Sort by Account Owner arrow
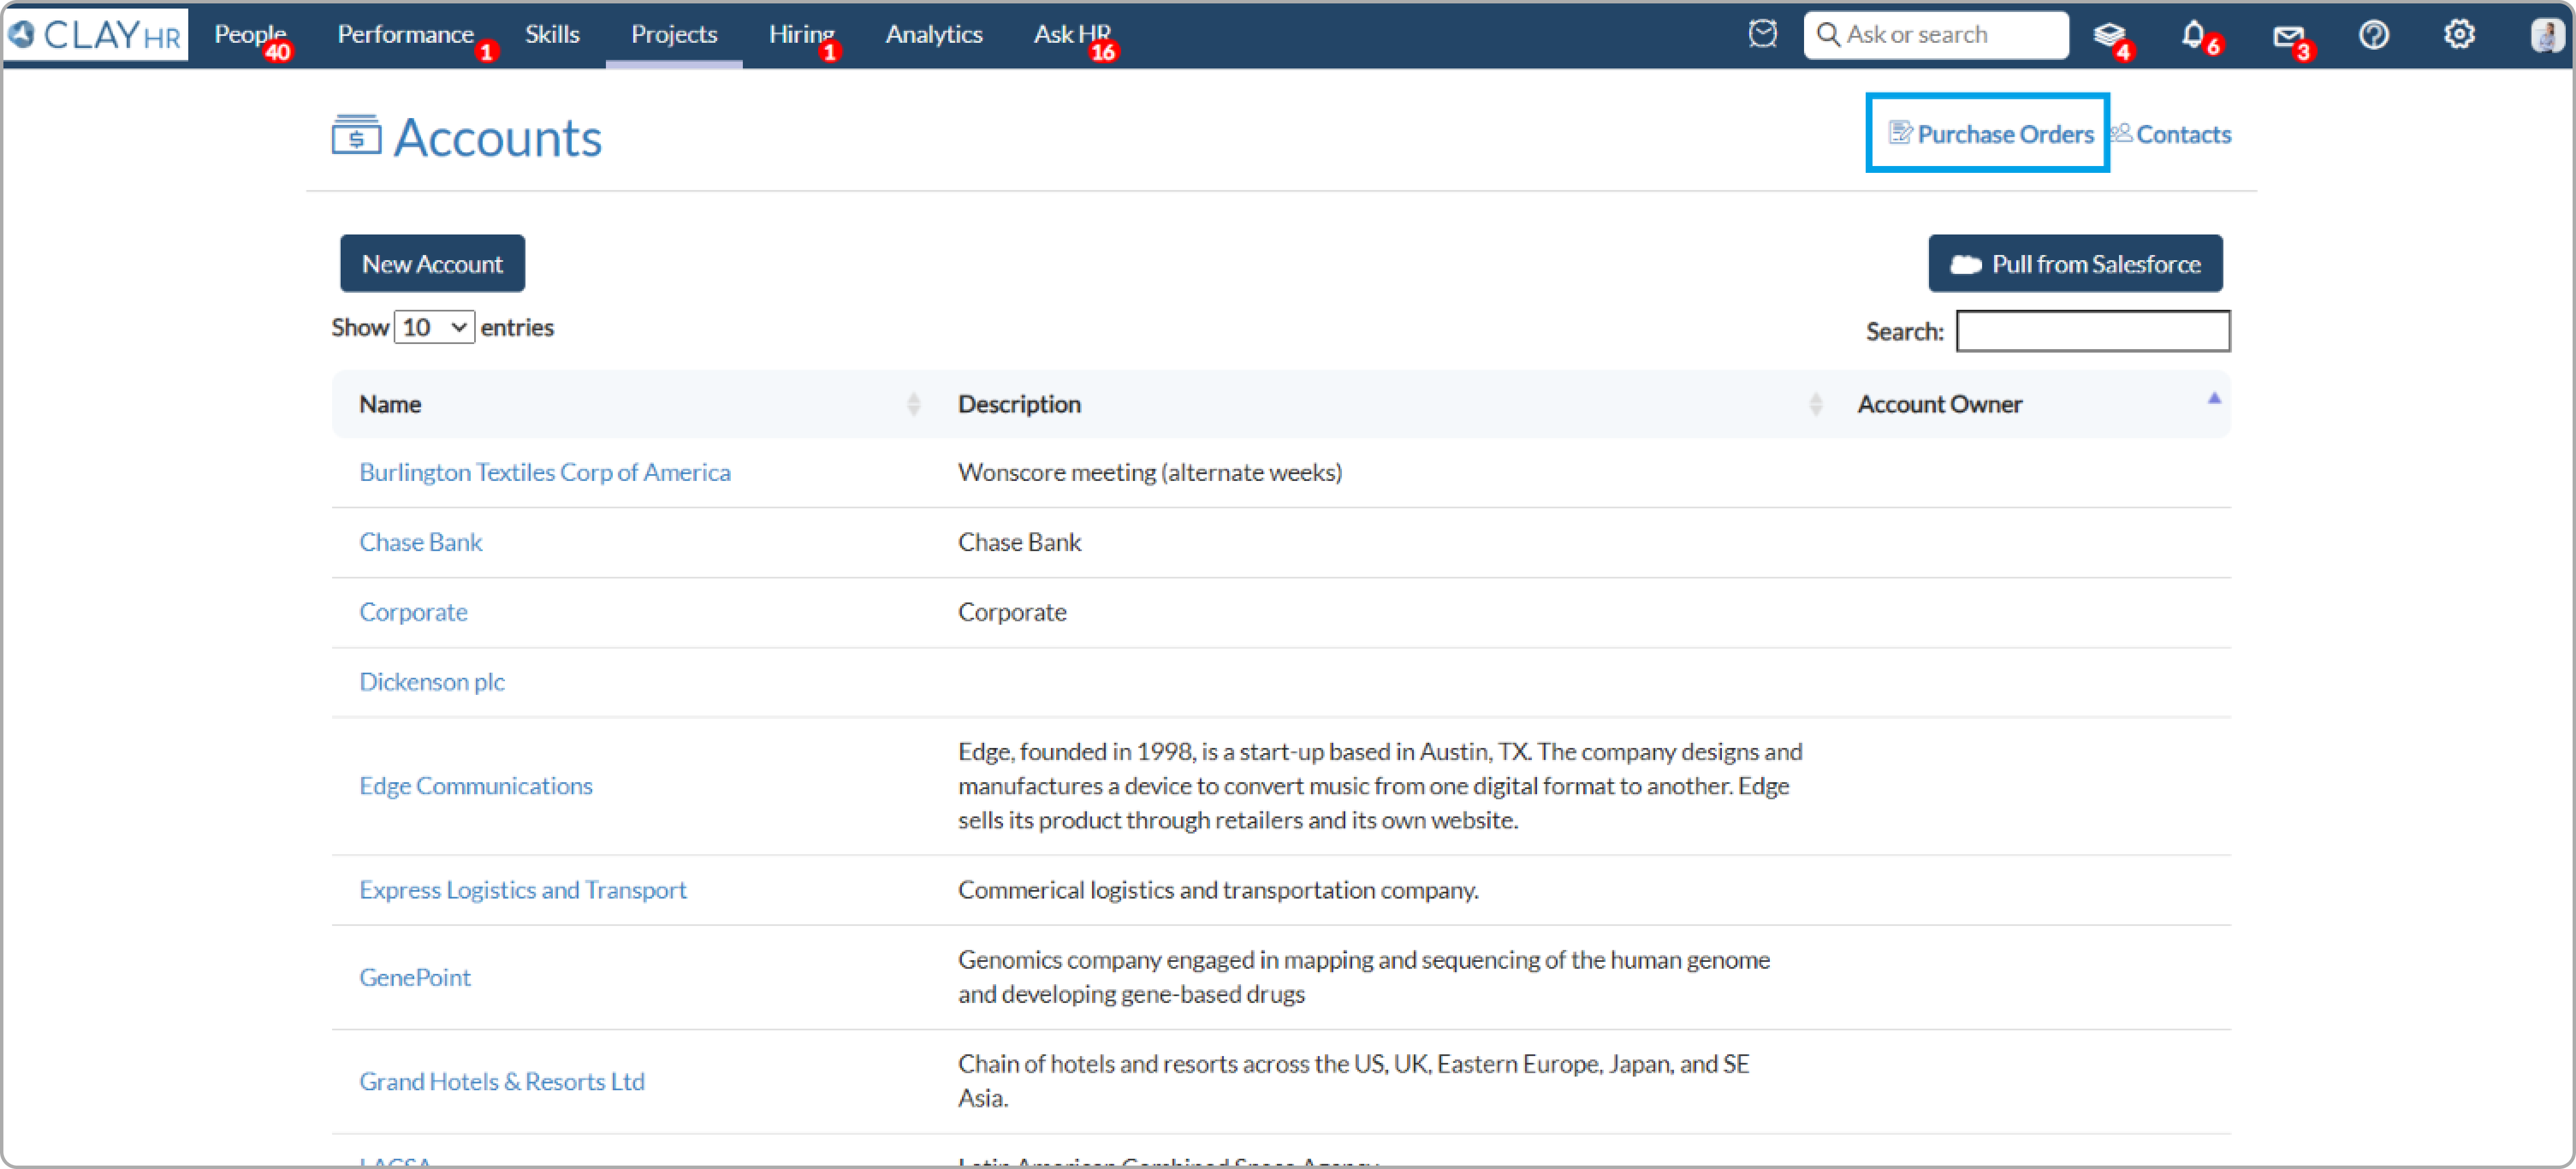Viewport: 2576px width, 1169px height. [2214, 399]
